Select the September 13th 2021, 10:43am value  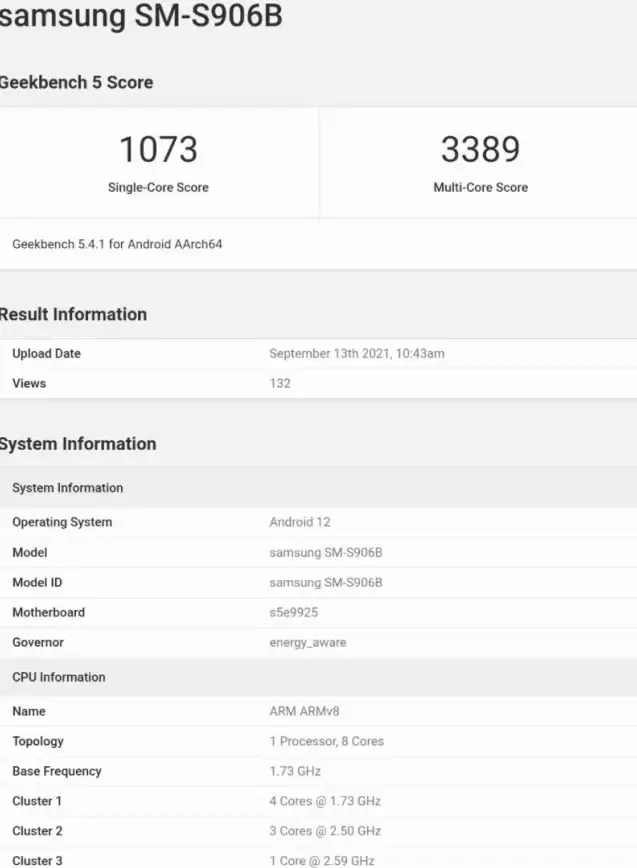click(x=357, y=354)
